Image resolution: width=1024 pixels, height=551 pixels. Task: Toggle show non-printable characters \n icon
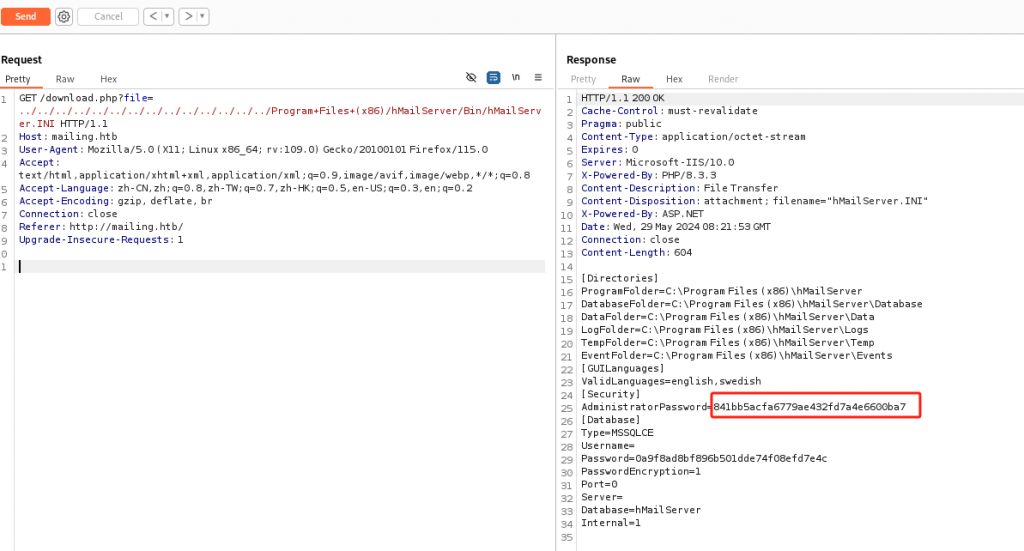pyautogui.click(x=515, y=78)
